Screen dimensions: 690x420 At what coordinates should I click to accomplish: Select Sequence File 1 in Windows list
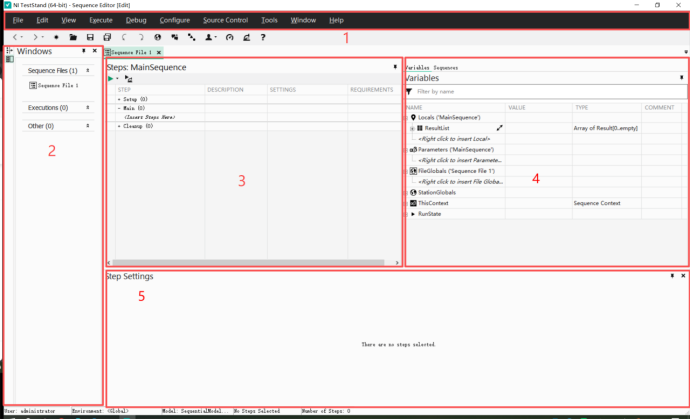54,85
